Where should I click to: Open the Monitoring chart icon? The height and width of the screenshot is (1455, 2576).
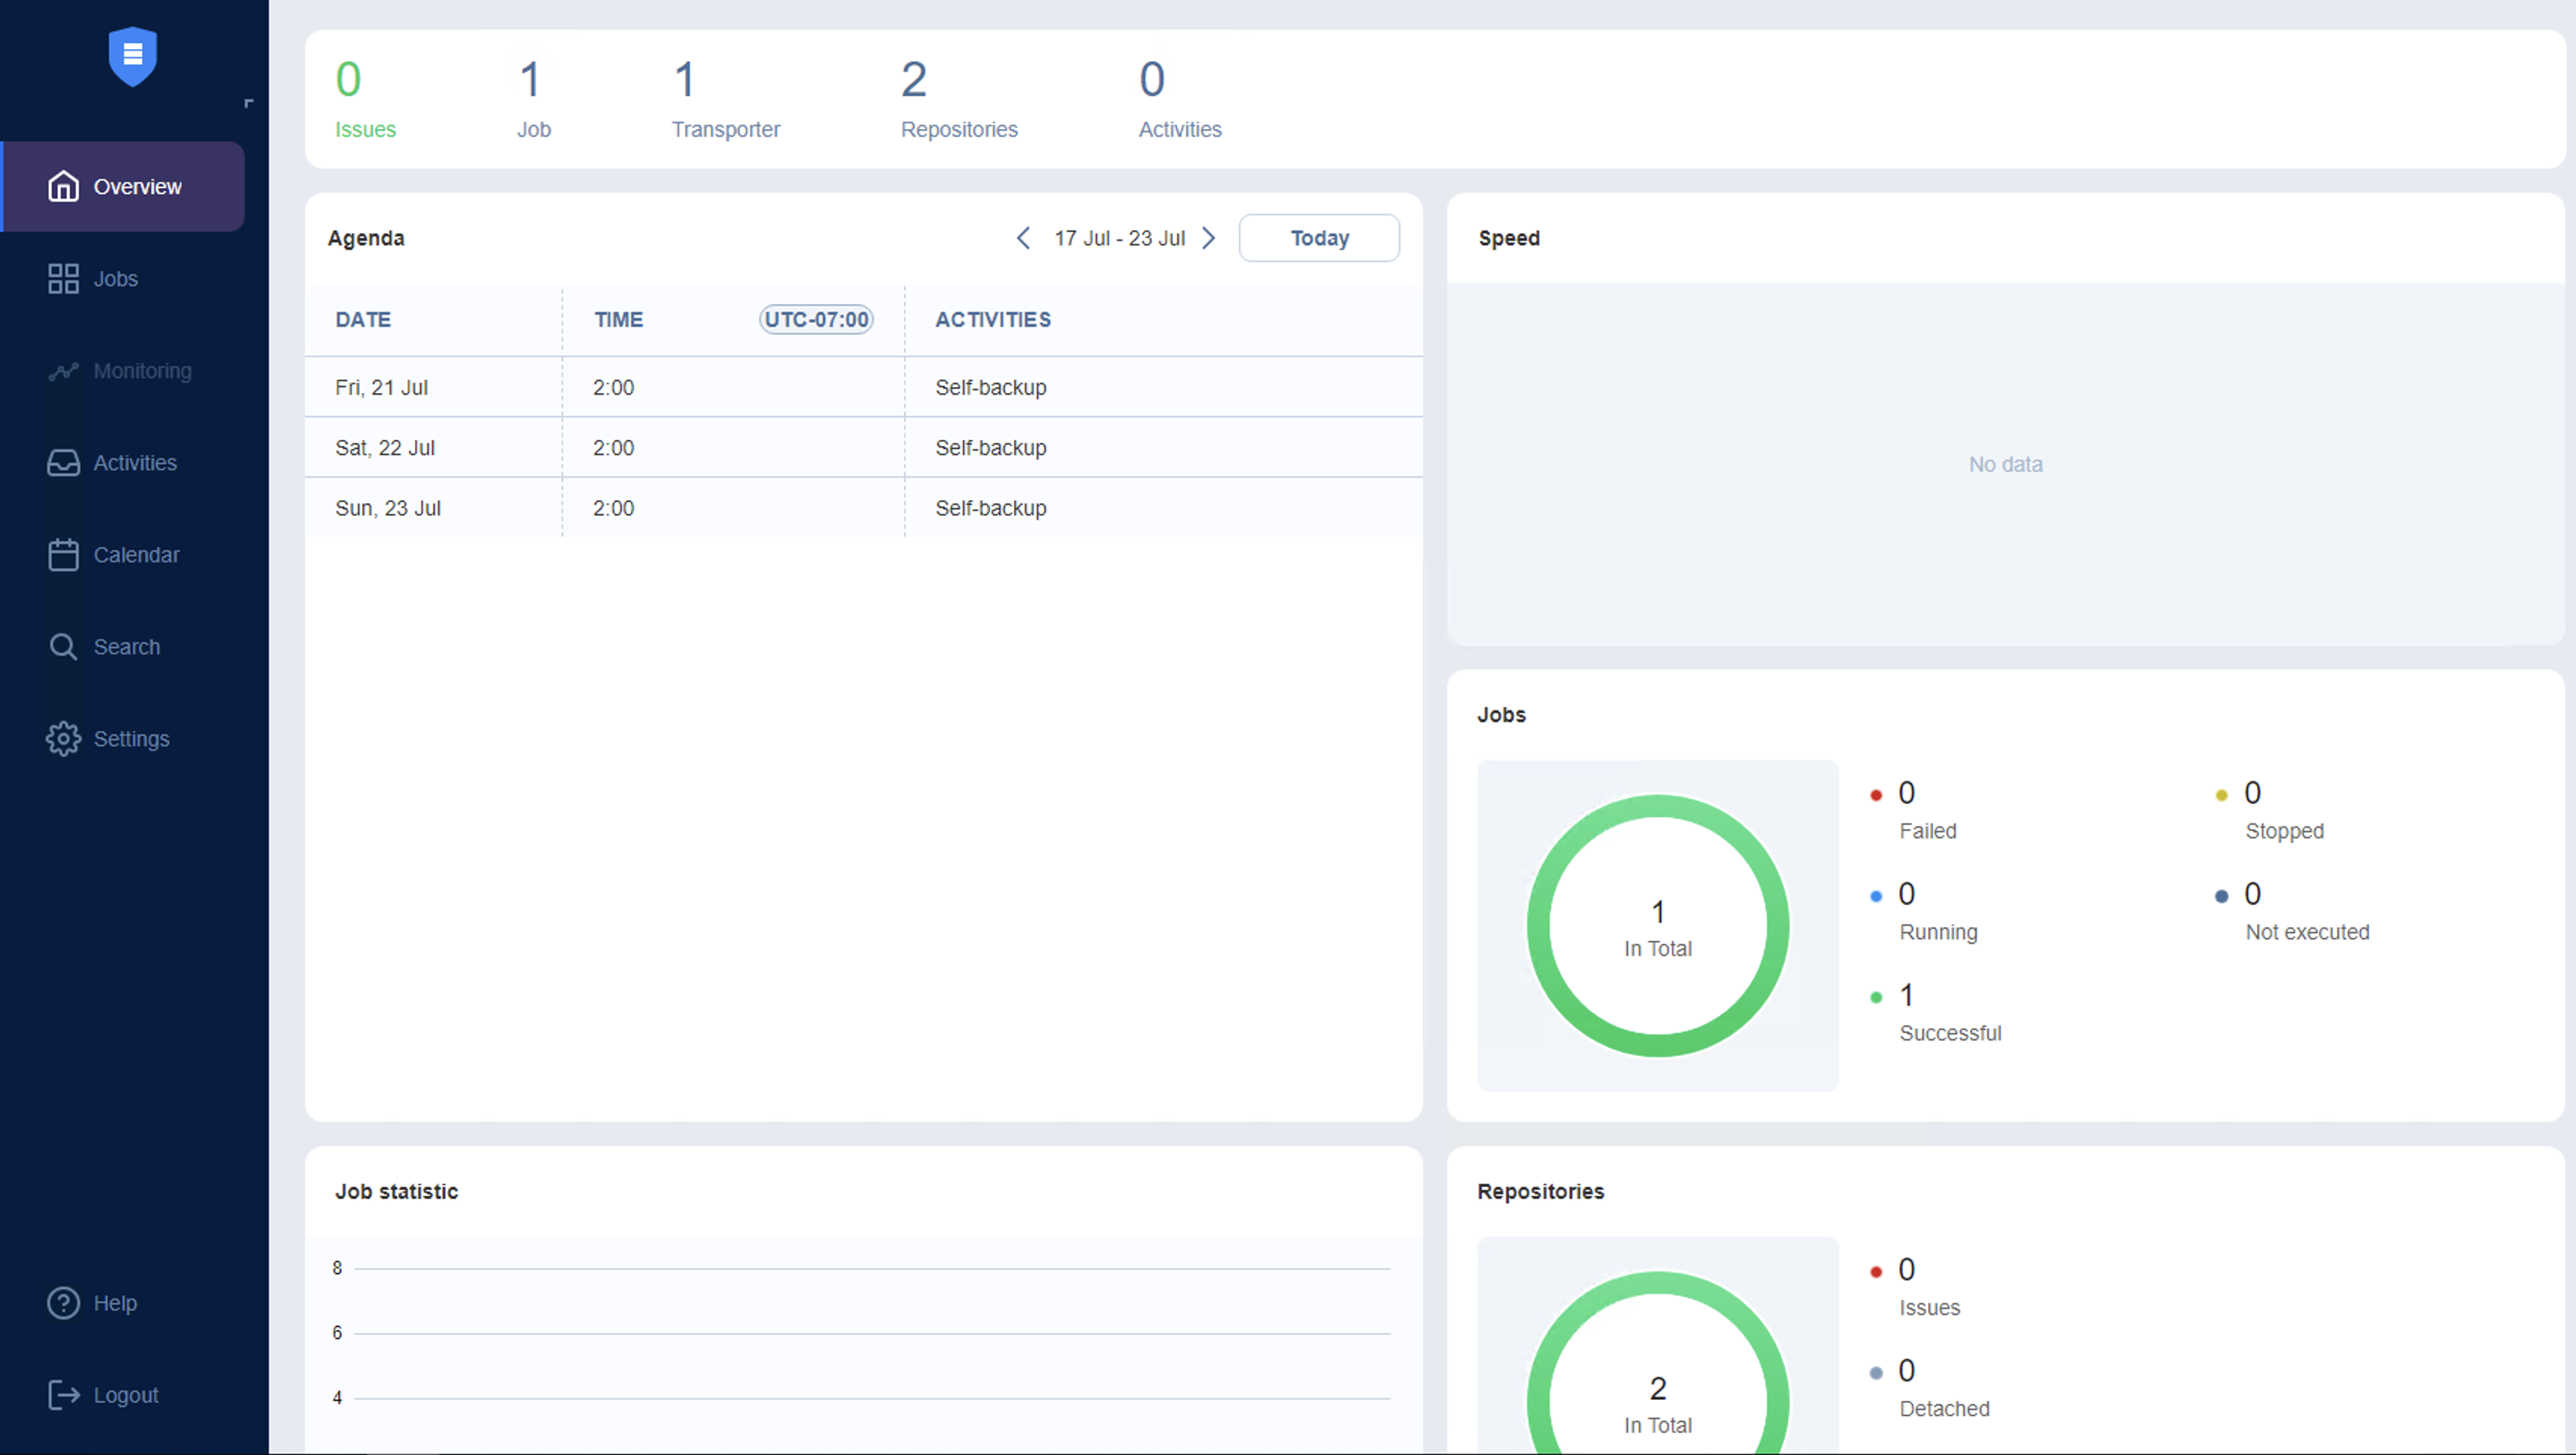coord(63,371)
